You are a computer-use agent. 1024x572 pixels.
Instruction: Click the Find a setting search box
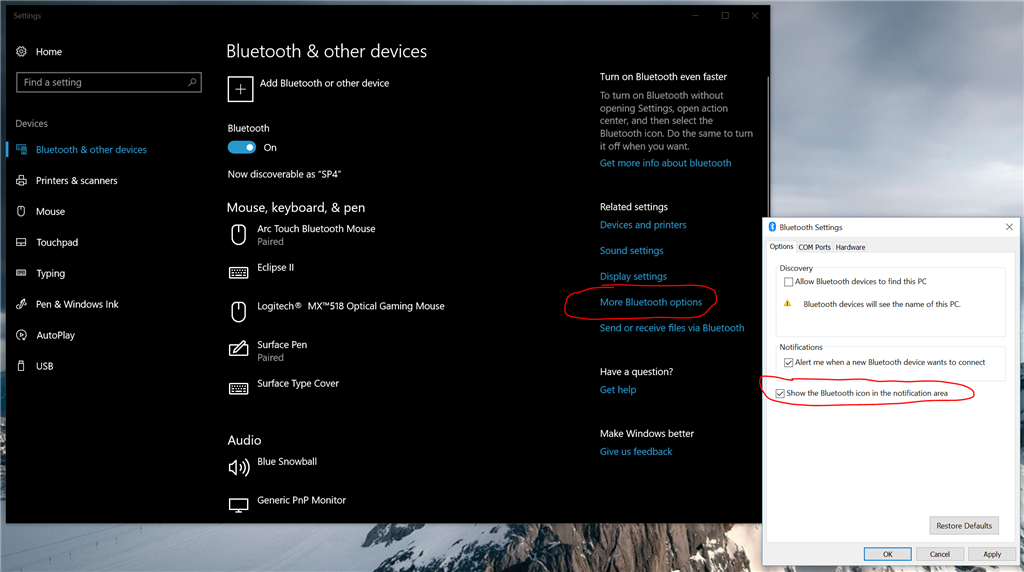pos(108,82)
